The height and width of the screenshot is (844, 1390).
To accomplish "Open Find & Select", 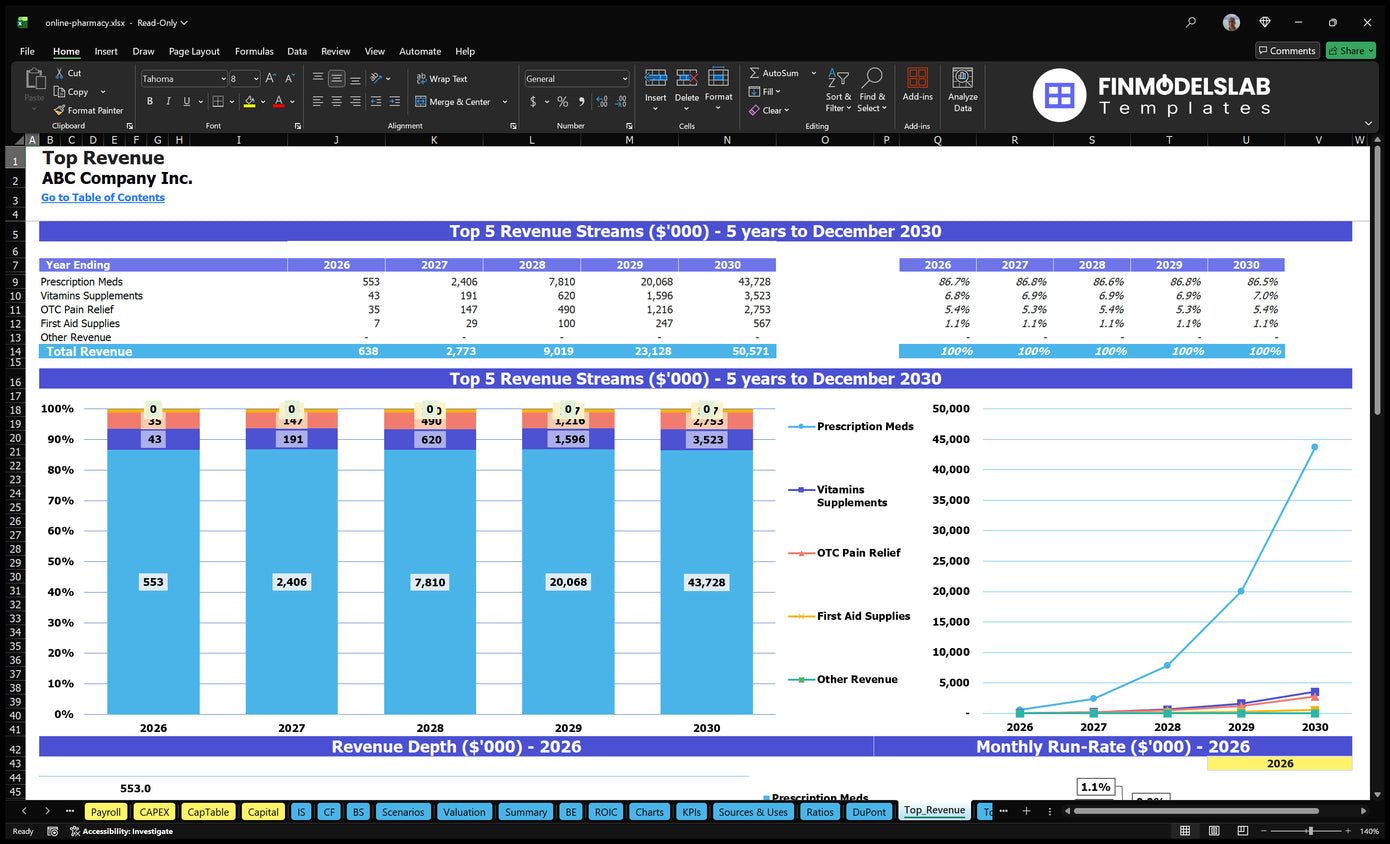I will 872,90.
